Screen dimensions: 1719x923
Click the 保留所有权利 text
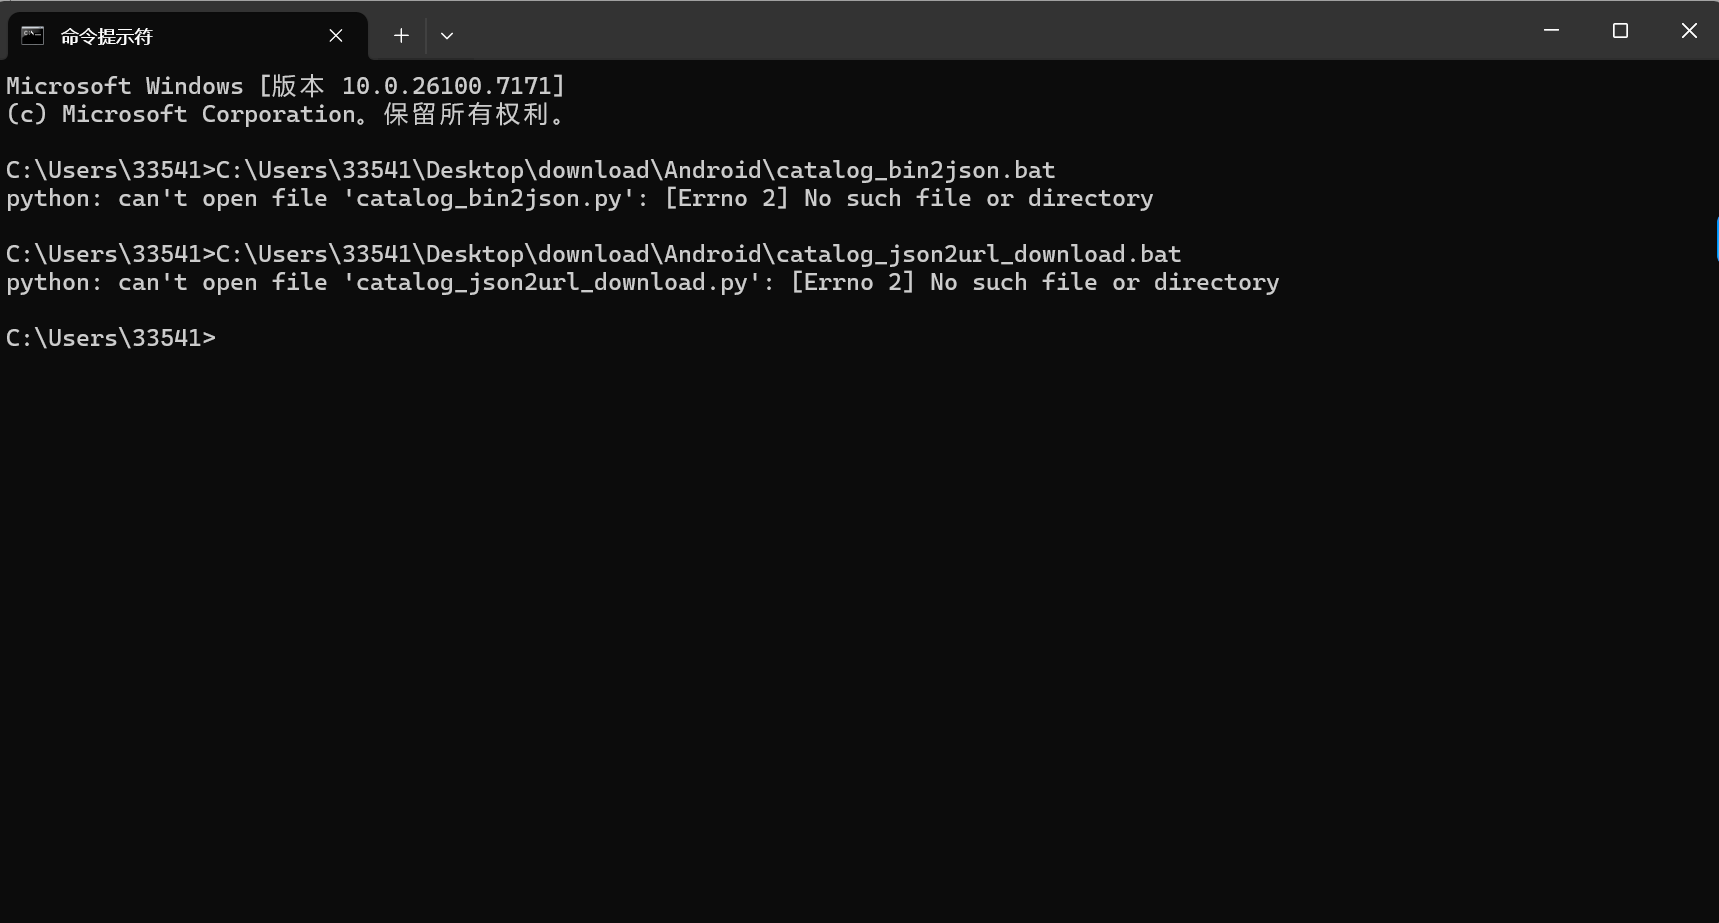click(x=466, y=114)
